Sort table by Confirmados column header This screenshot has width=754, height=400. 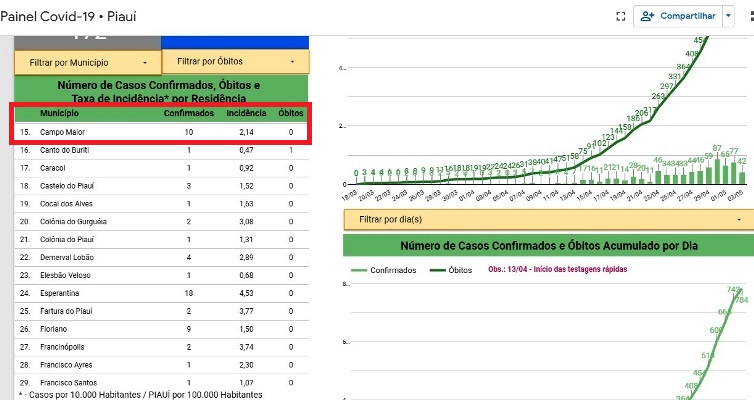click(x=188, y=113)
